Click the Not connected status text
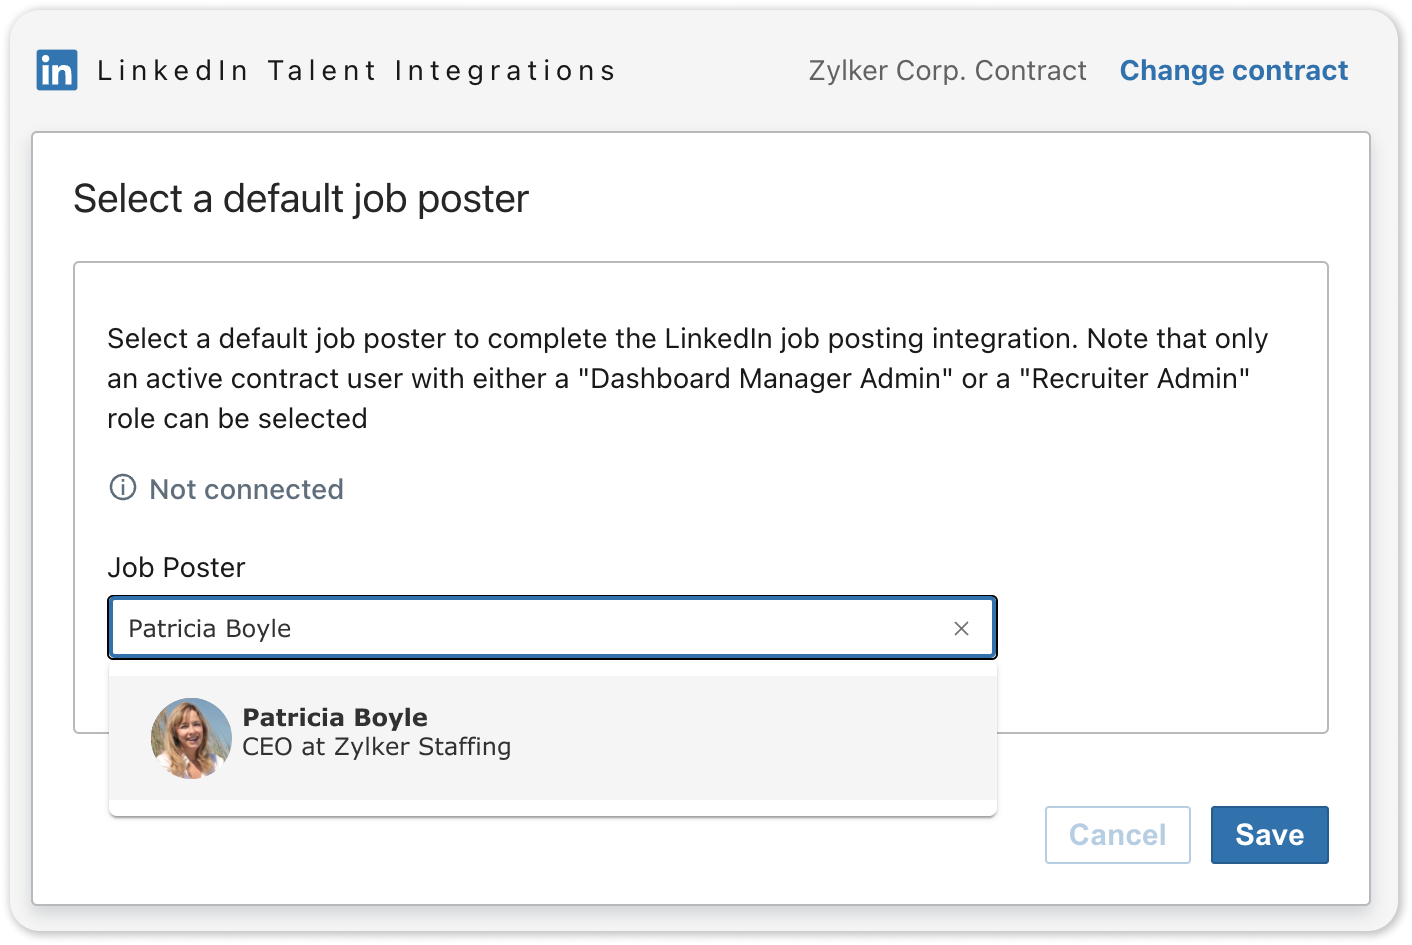1412x945 pixels. tap(246, 489)
